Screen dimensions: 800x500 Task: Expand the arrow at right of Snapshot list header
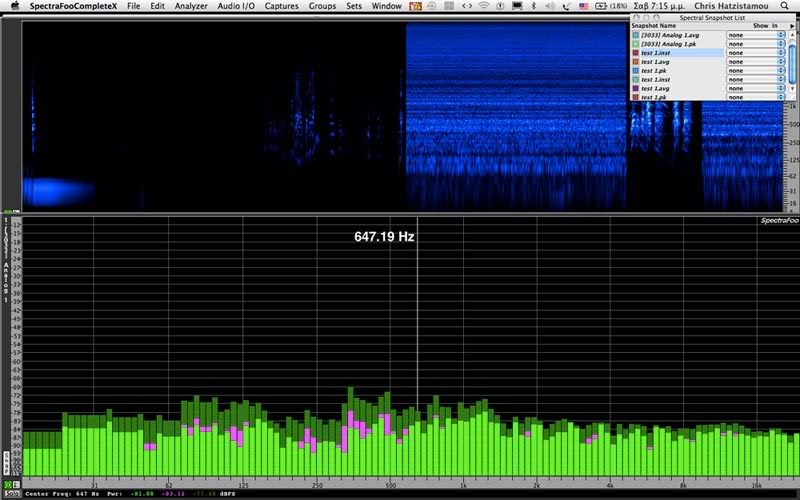(792, 25)
